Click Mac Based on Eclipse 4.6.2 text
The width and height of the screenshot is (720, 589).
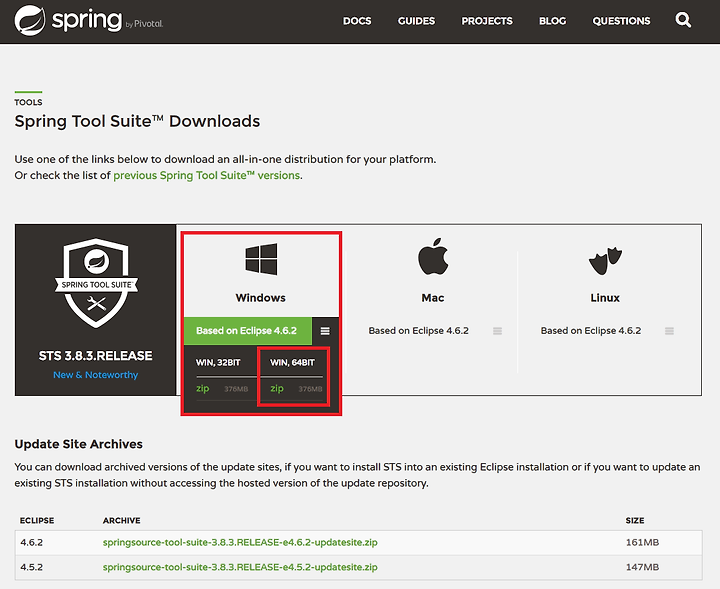(418, 331)
